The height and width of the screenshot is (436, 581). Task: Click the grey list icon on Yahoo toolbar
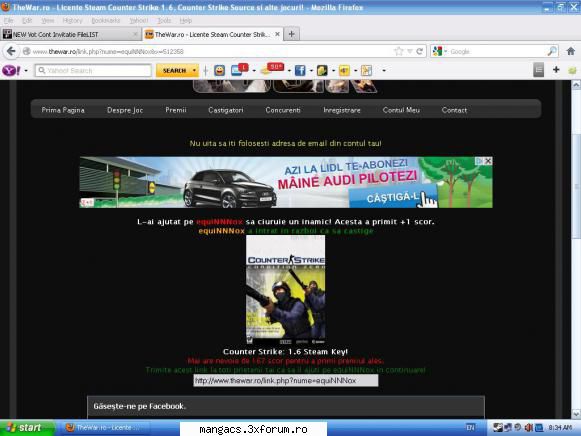(x=539, y=70)
